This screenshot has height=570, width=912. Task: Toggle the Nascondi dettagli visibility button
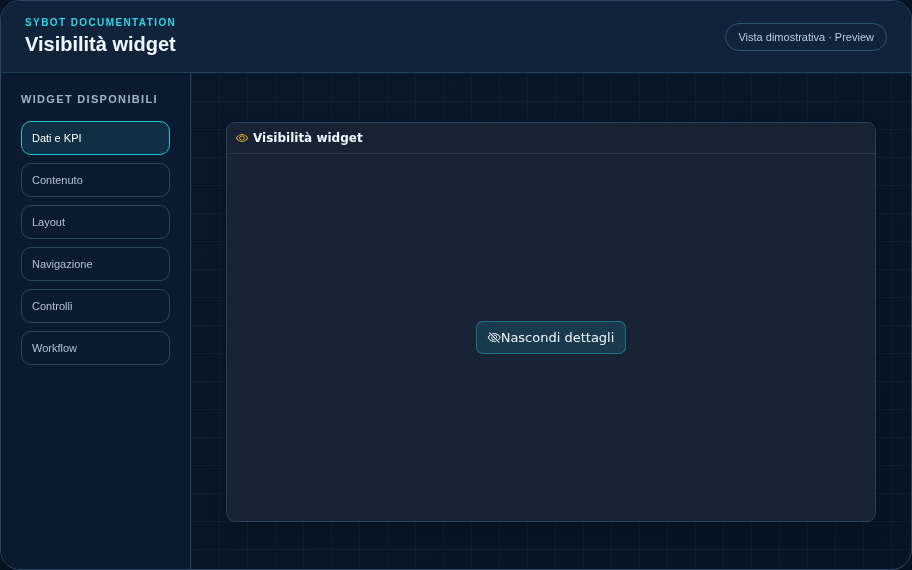click(551, 337)
